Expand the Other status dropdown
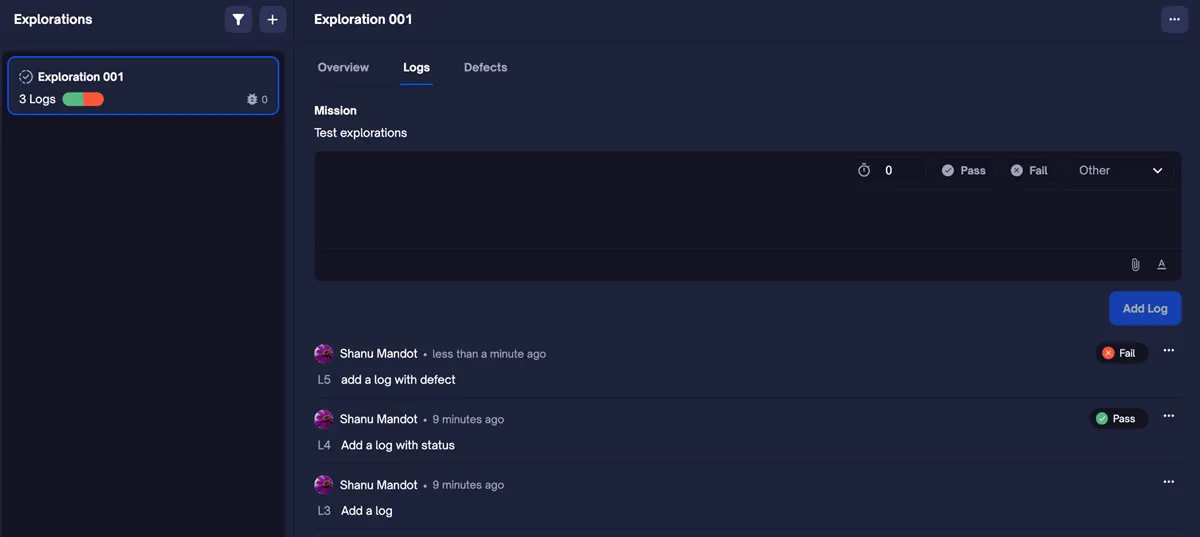The width and height of the screenshot is (1200, 537). point(1120,170)
